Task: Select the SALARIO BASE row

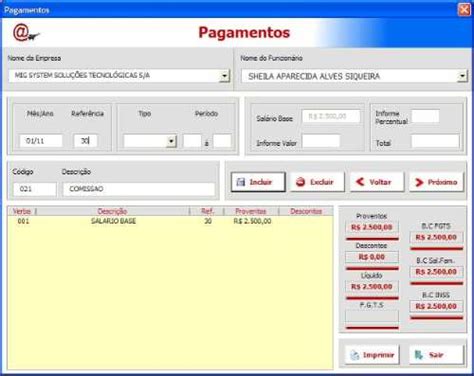Action: [170, 221]
